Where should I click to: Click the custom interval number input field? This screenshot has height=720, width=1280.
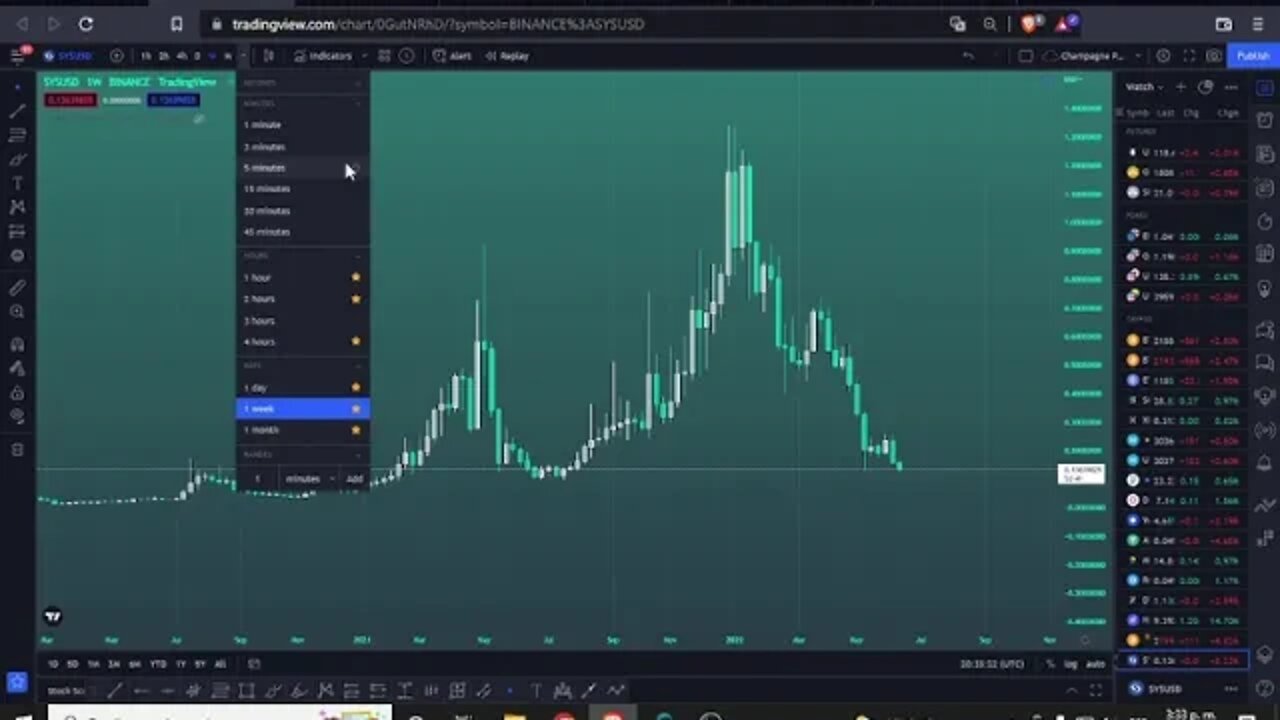coord(258,479)
